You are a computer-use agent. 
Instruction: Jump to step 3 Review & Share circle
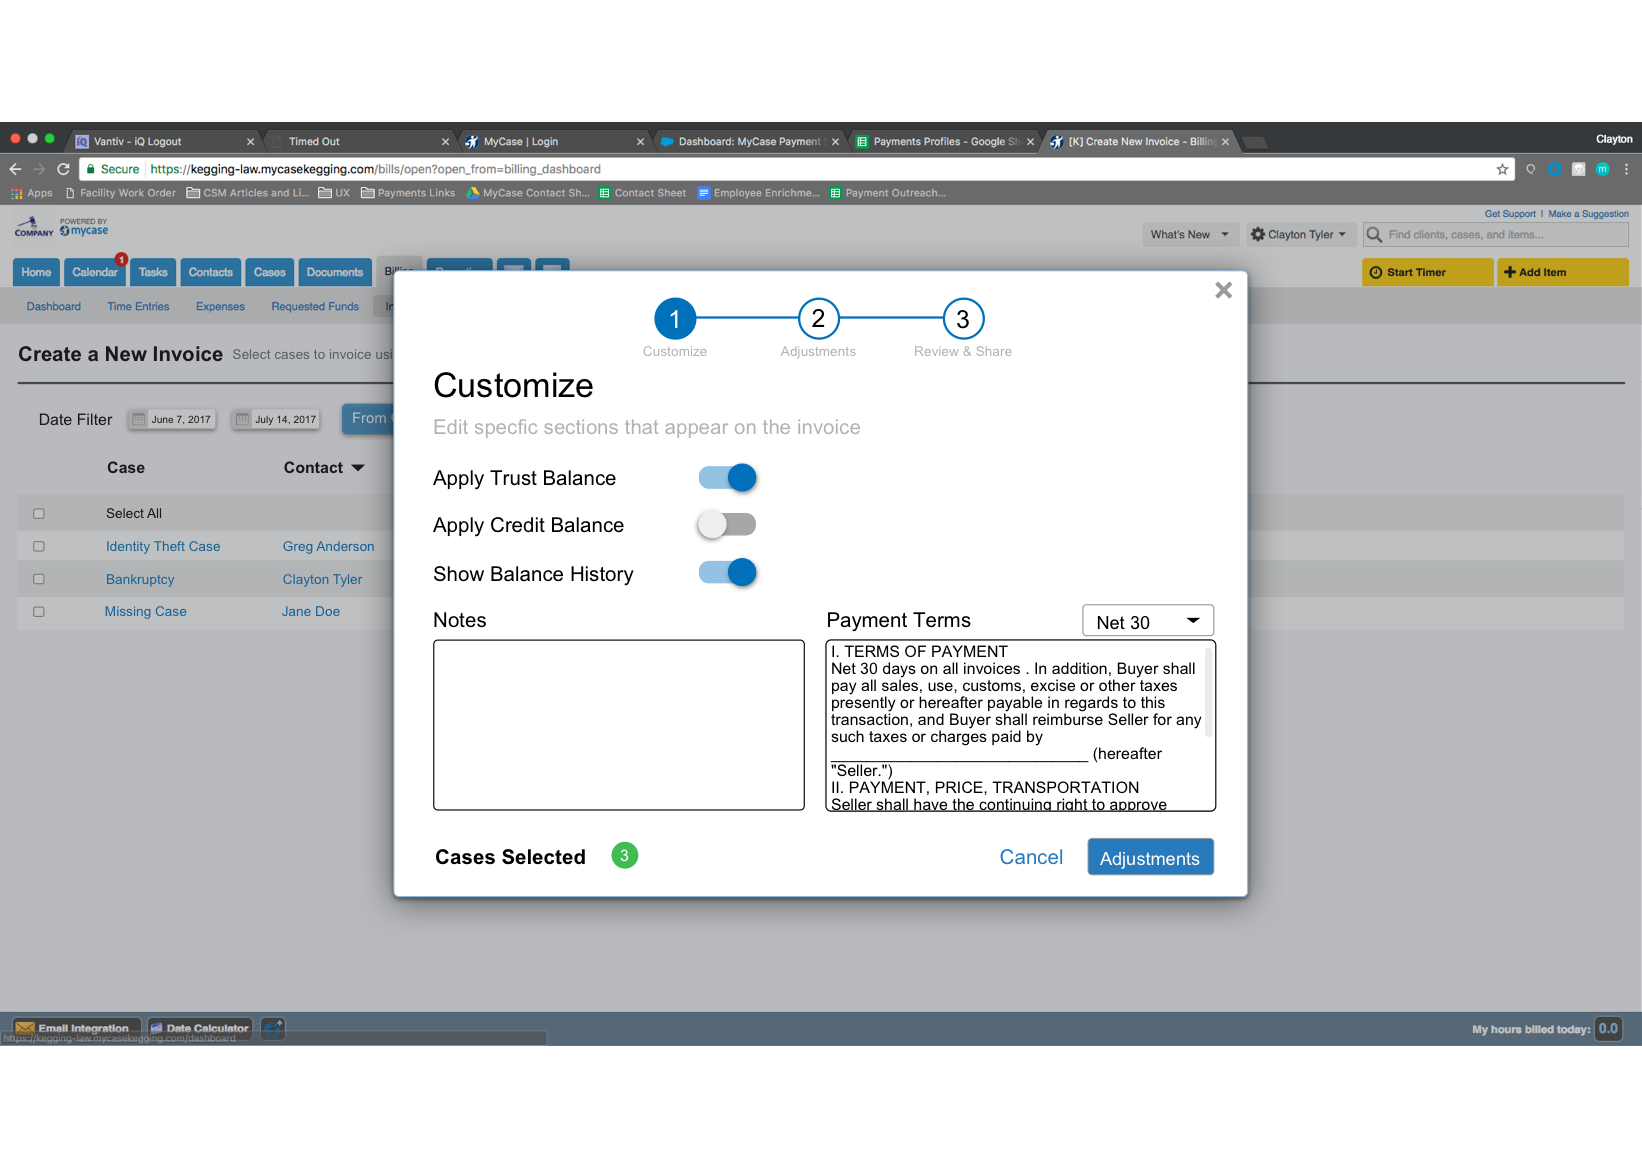[x=963, y=319]
